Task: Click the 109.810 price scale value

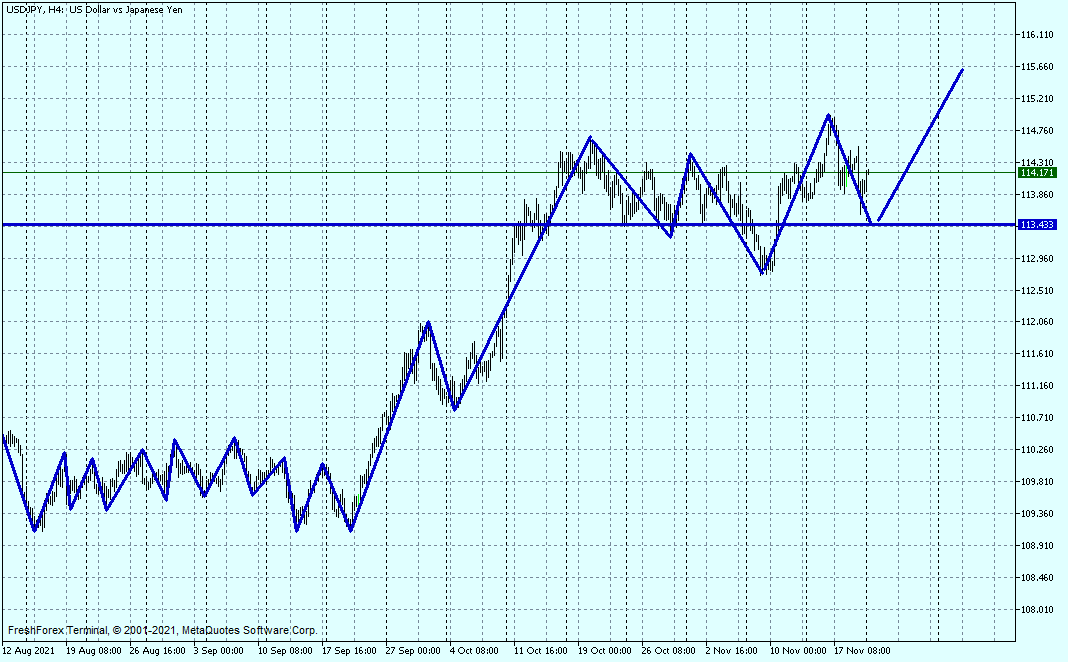Action: click(1037, 482)
